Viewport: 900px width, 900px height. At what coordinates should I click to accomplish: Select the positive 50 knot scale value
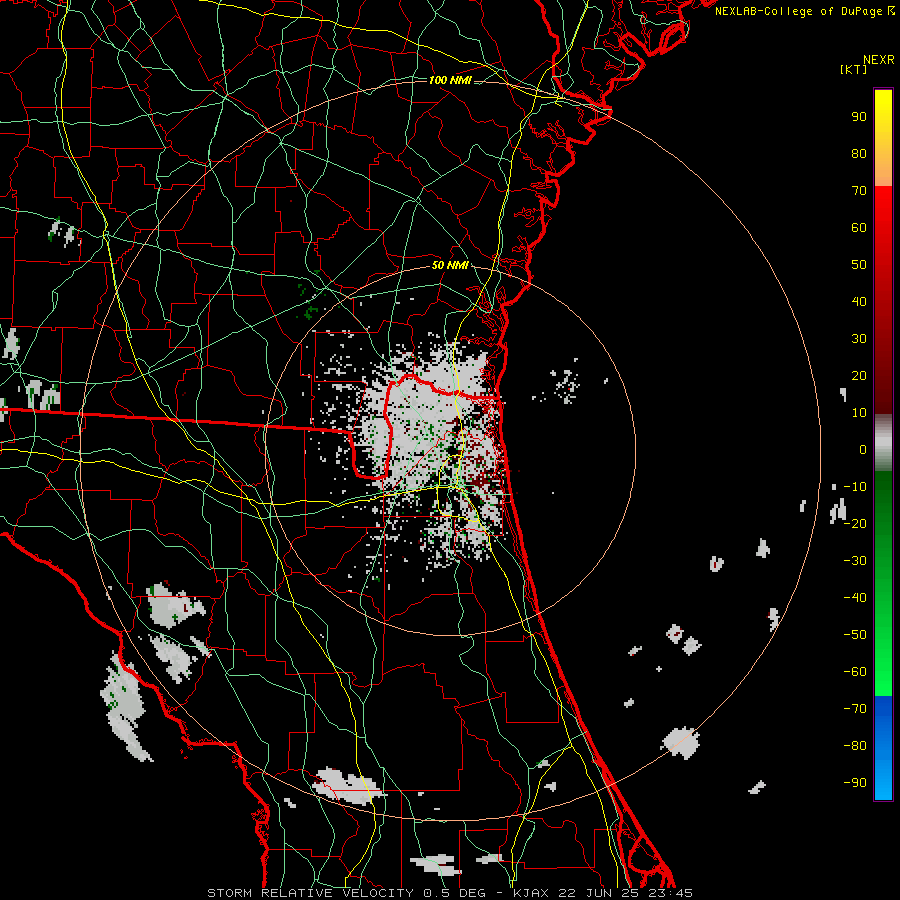click(859, 265)
